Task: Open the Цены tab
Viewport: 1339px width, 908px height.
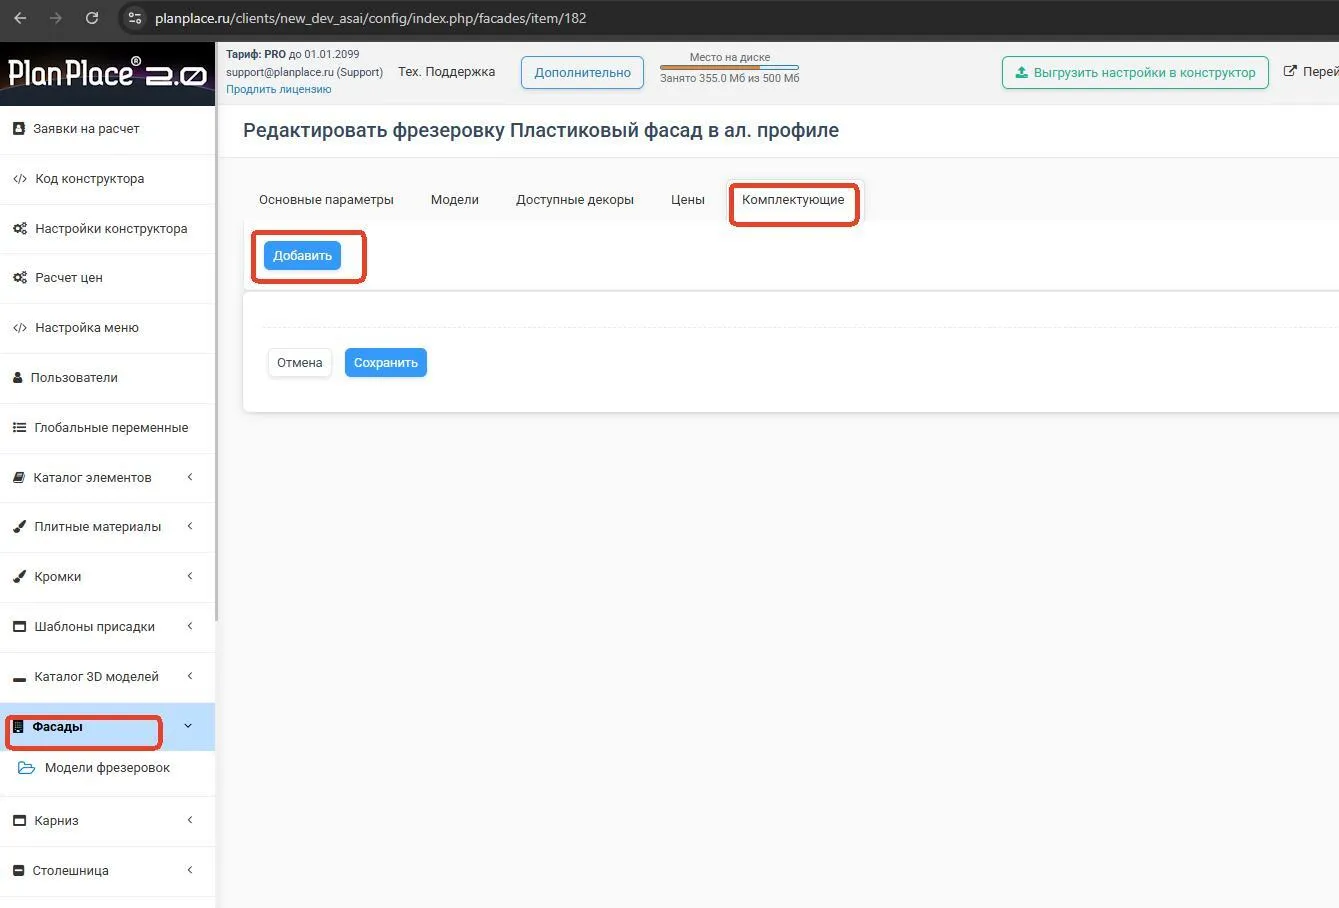Action: click(x=688, y=200)
